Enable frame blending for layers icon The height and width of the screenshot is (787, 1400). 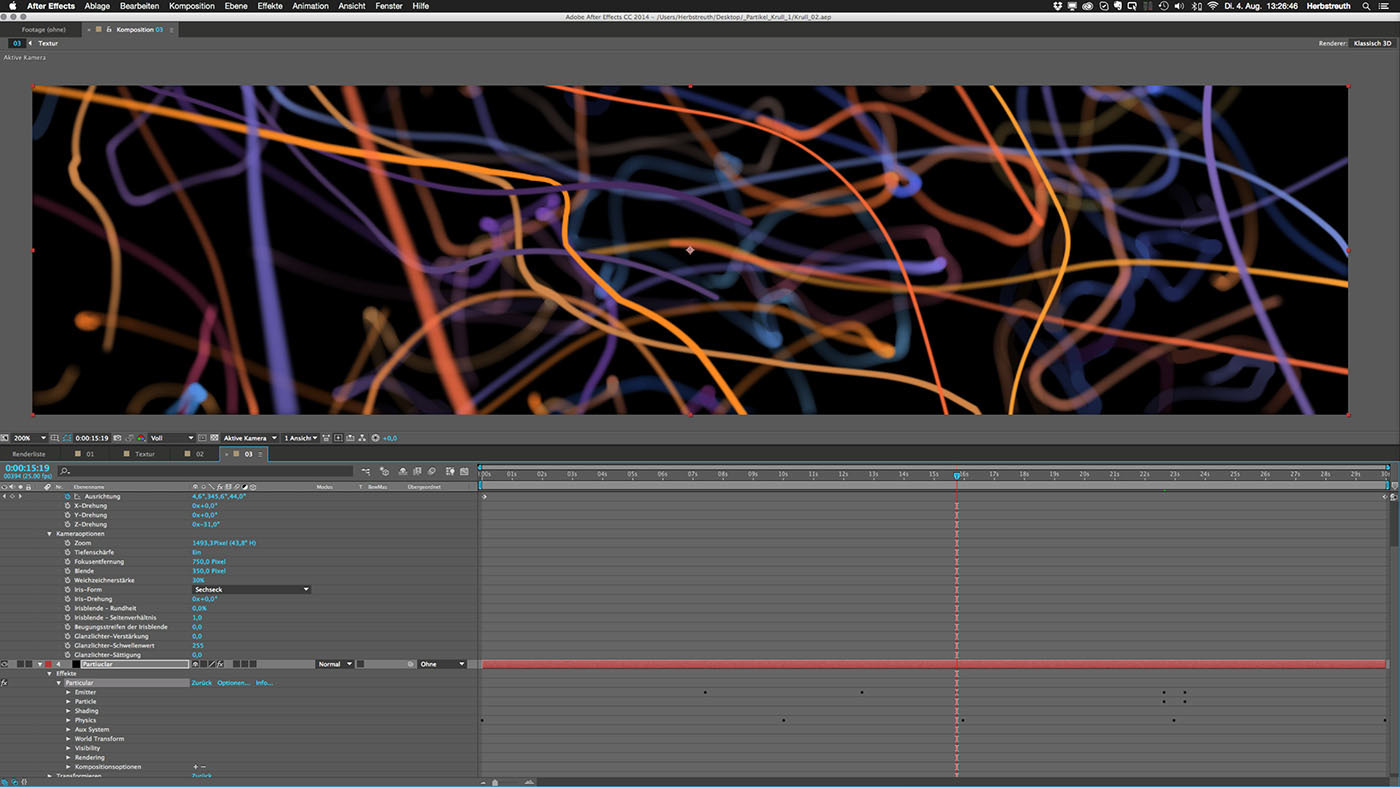417,471
